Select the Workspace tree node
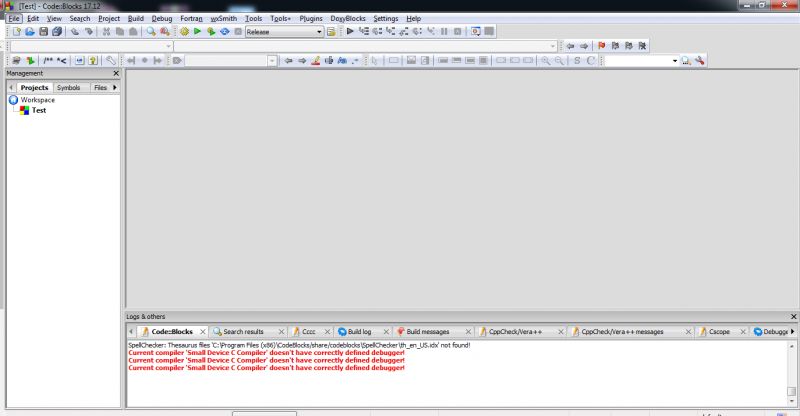This screenshot has width=800, height=416. click(37, 100)
